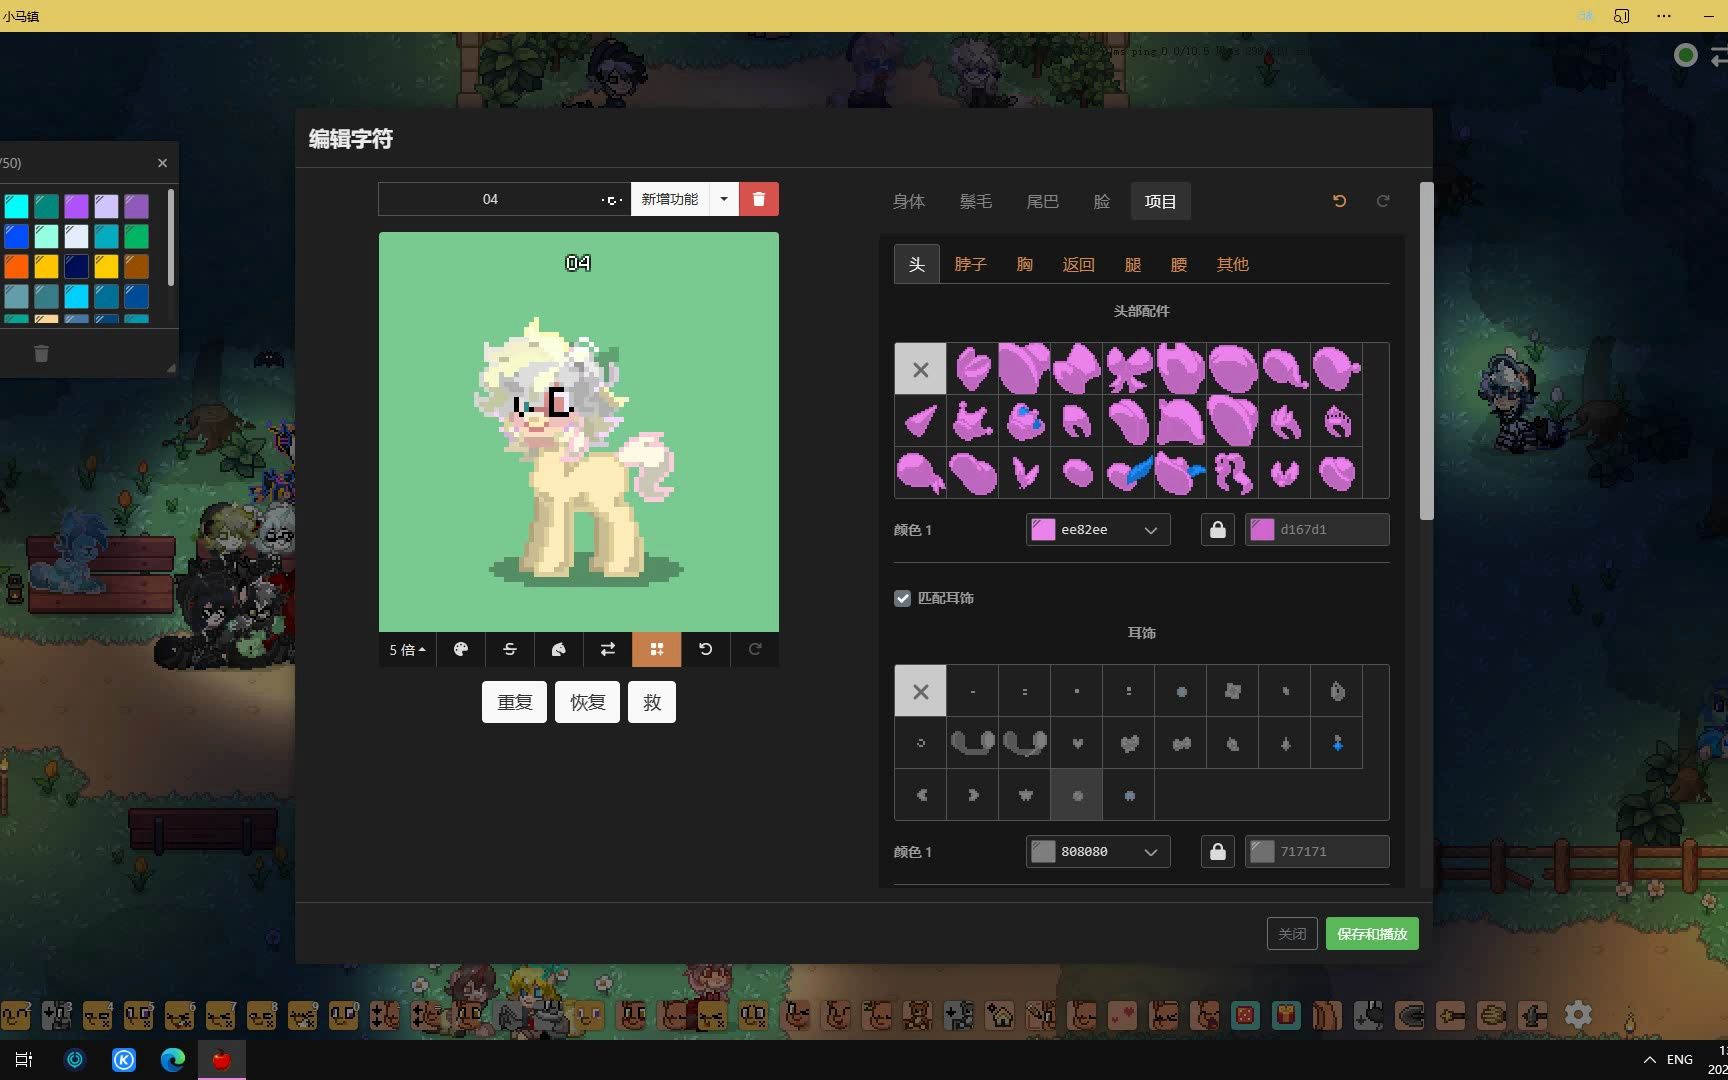This screenshot has width=1728, height=1080.
Task: Open the ee82ee color dropdown
Action: pos(1098,530)
